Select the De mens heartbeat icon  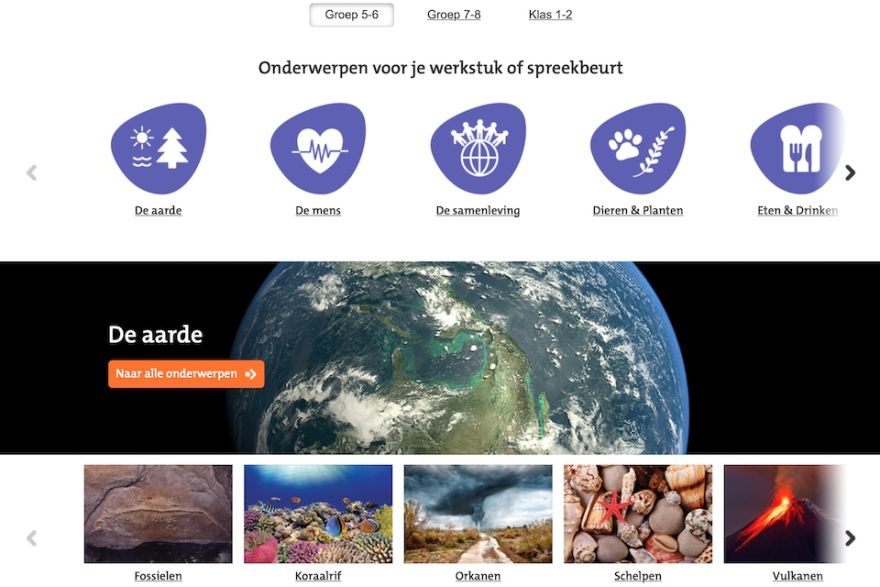(318, 148)
